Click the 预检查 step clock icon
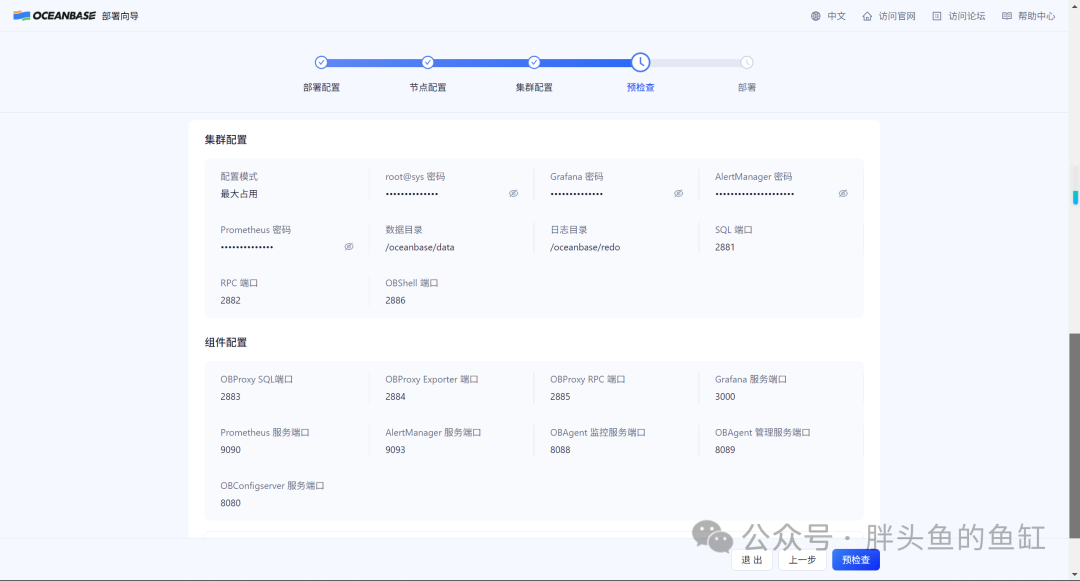1080x581 pixels. tap(641, 63)
